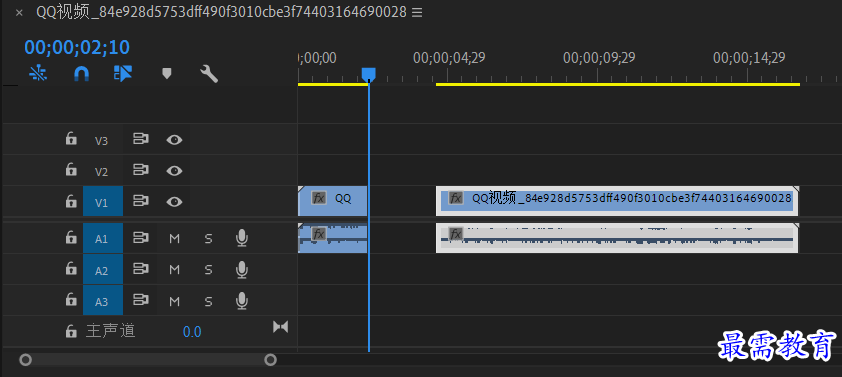Toggle lock on V3 track

[71, 139]
